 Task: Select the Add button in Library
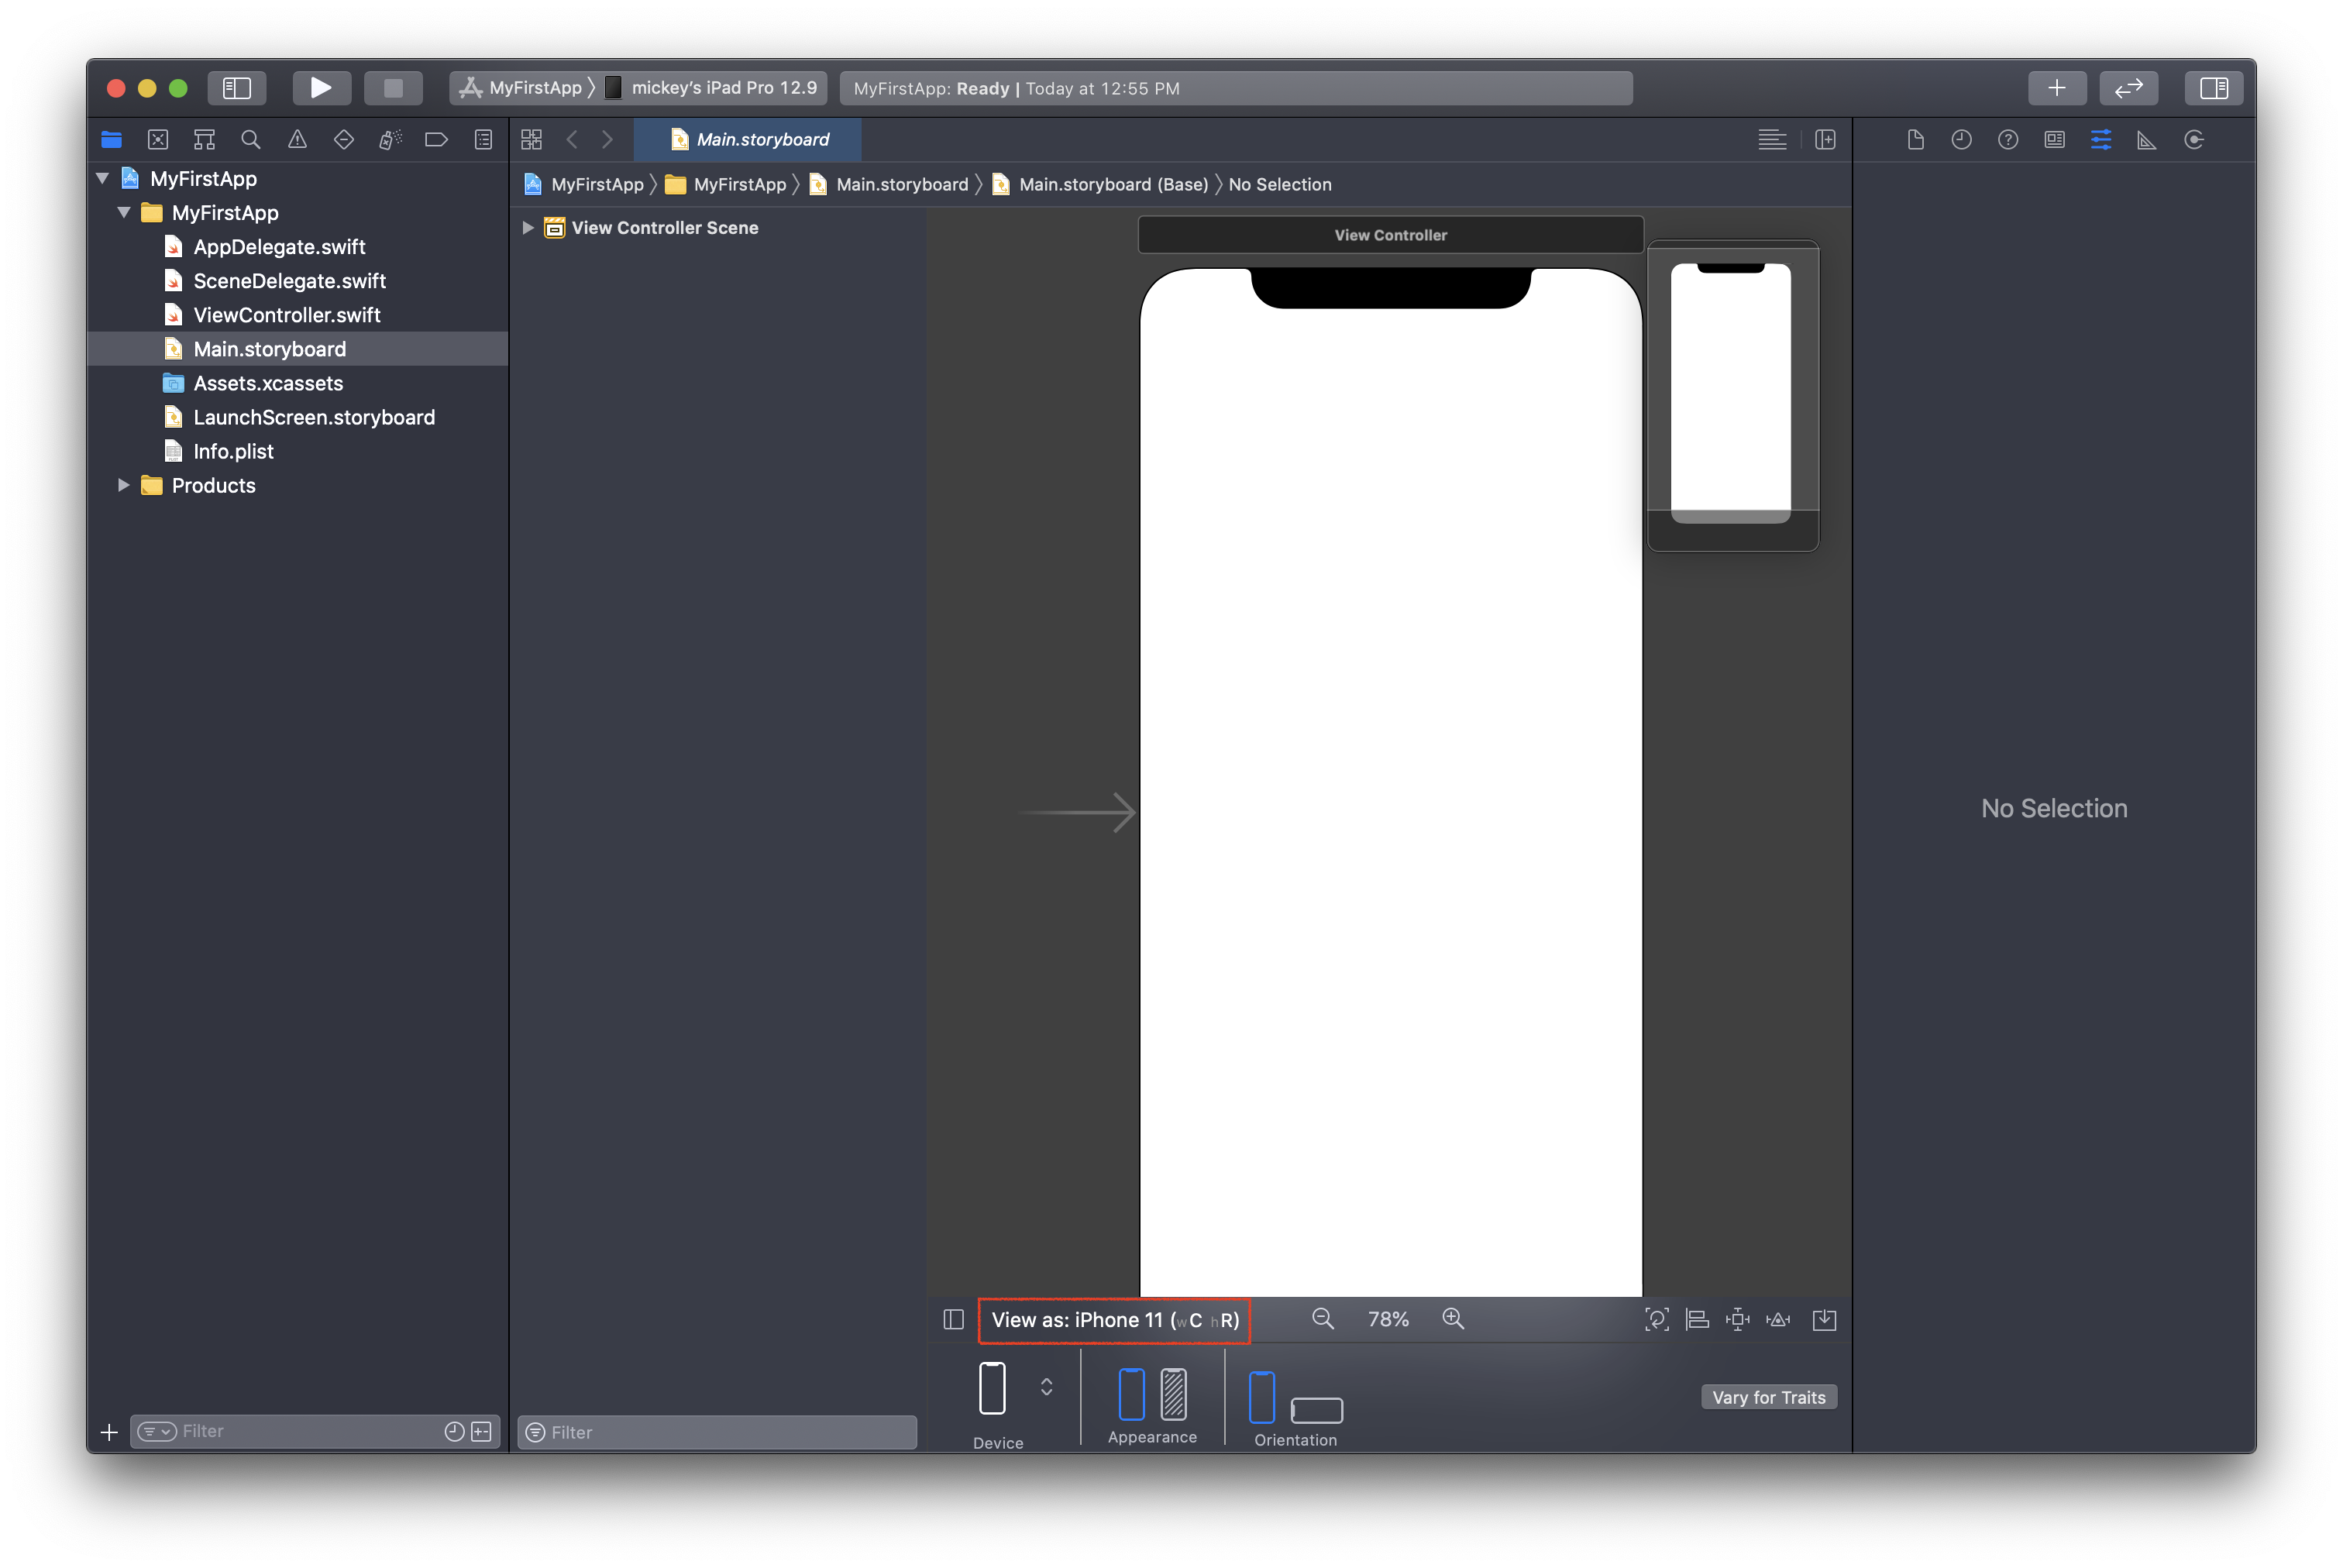tap(2054, 88)
